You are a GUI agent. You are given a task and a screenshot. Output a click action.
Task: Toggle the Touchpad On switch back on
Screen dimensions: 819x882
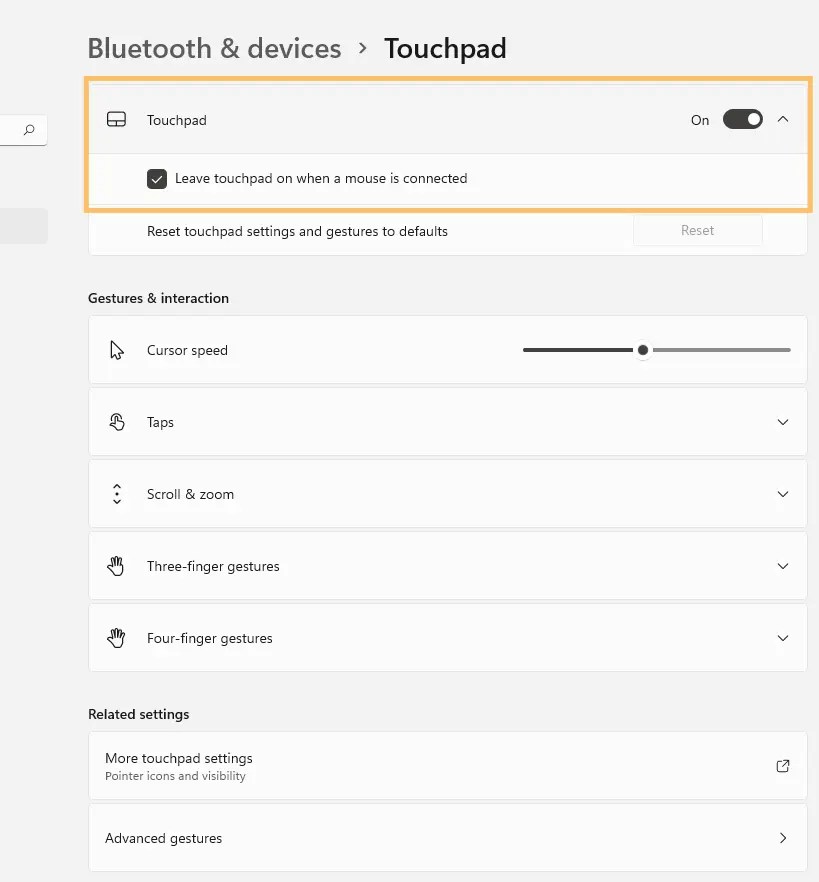tap(742, 119)
